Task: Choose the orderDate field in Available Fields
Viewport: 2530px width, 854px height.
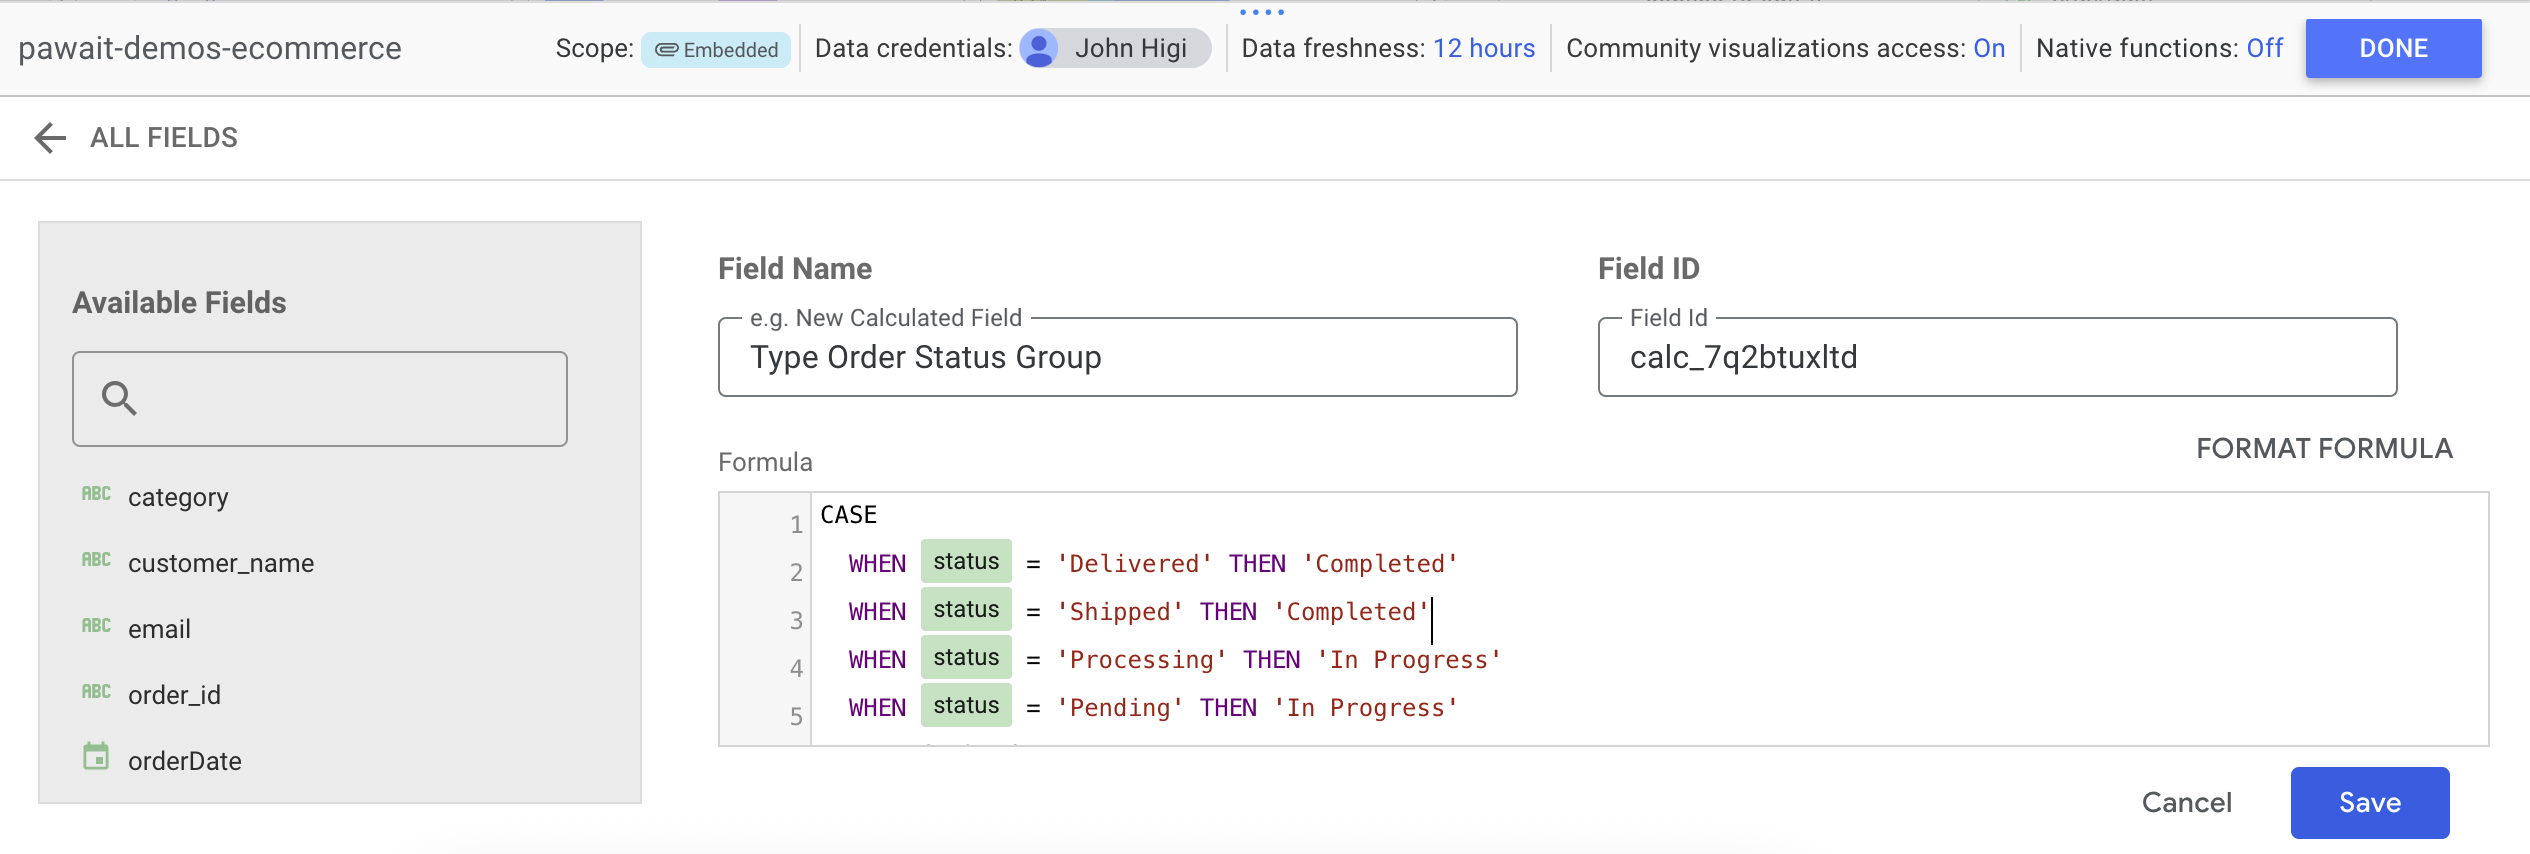Action: pyautogui.click(x=185, y=761)
